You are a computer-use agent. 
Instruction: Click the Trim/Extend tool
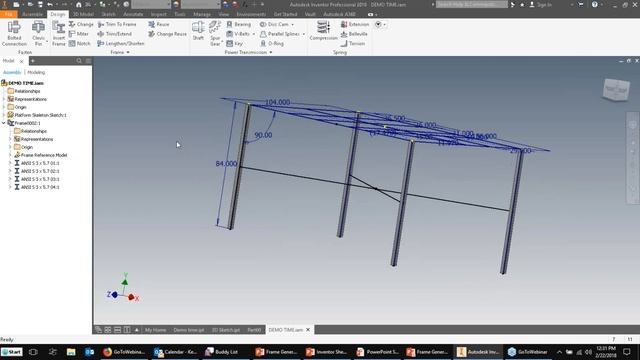pyautogui.click(x=114, y=34)
